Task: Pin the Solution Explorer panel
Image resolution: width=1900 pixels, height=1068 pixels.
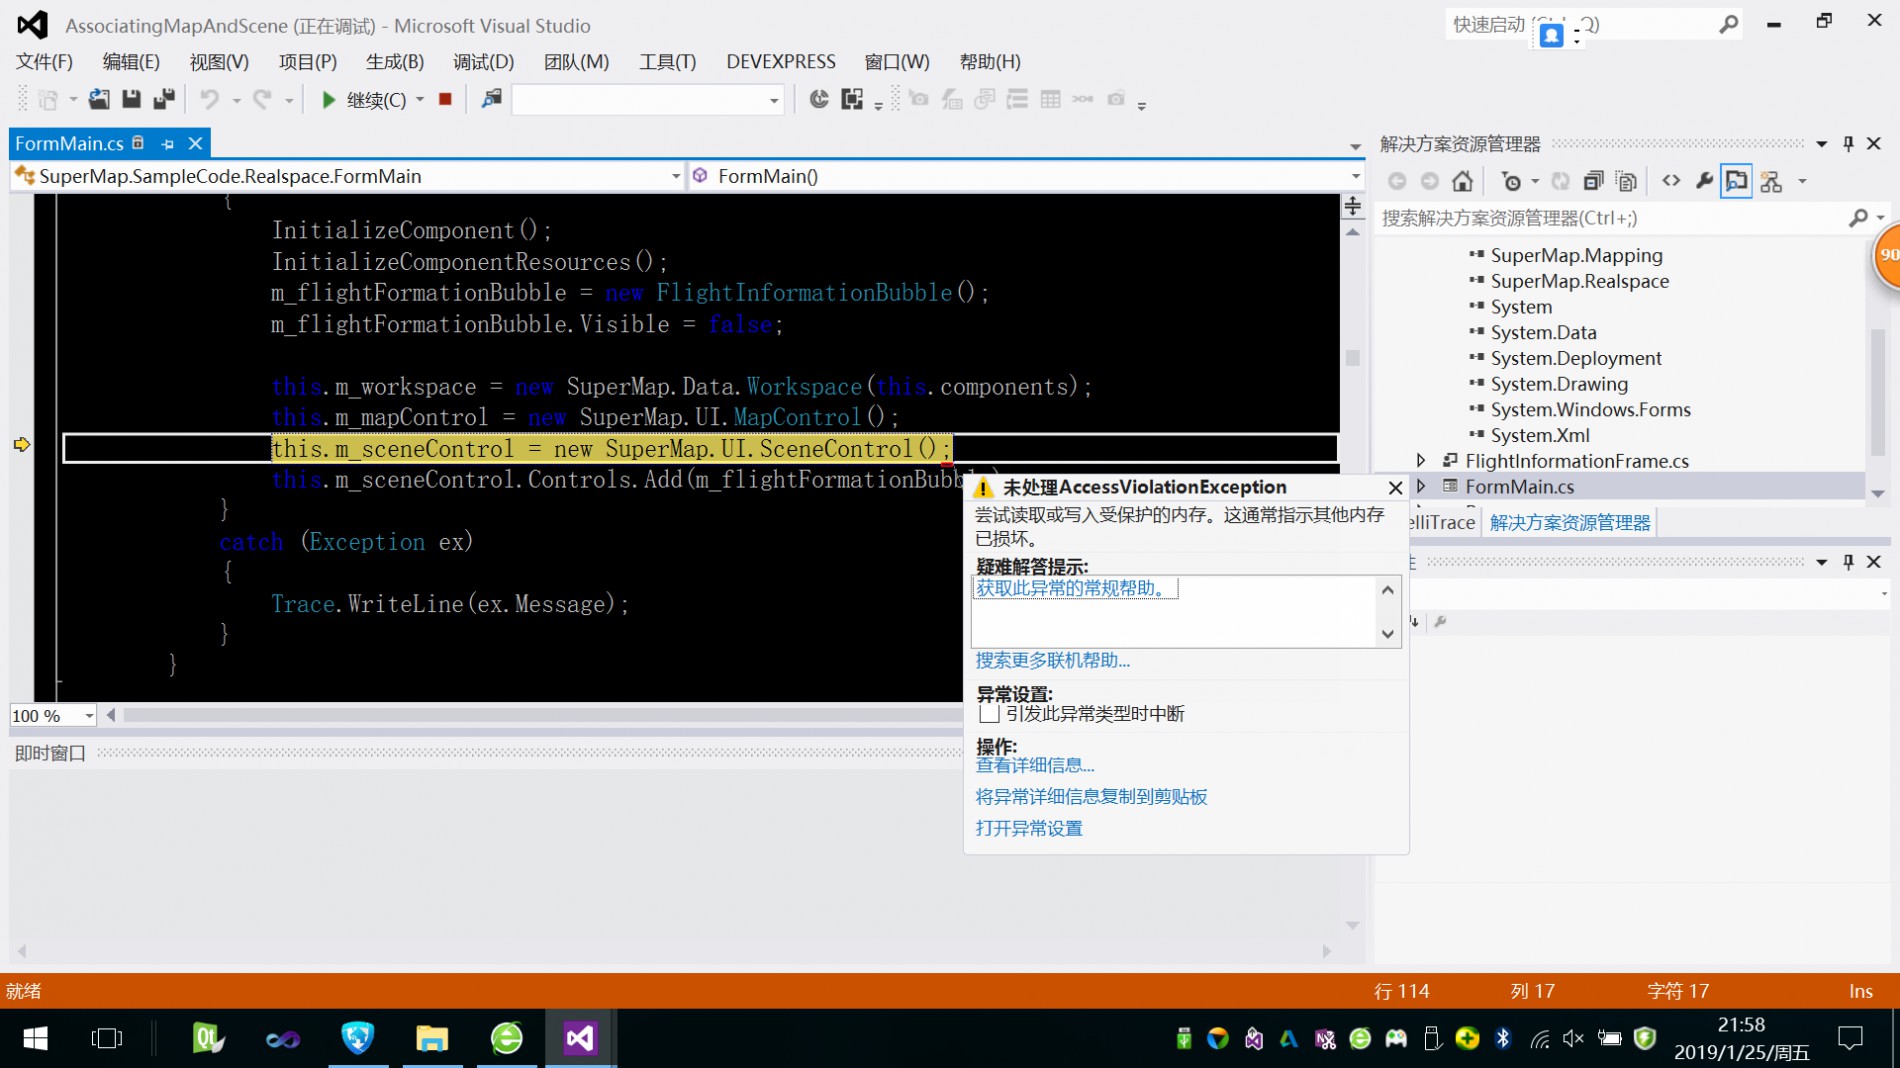Action: pos(1848,144)
